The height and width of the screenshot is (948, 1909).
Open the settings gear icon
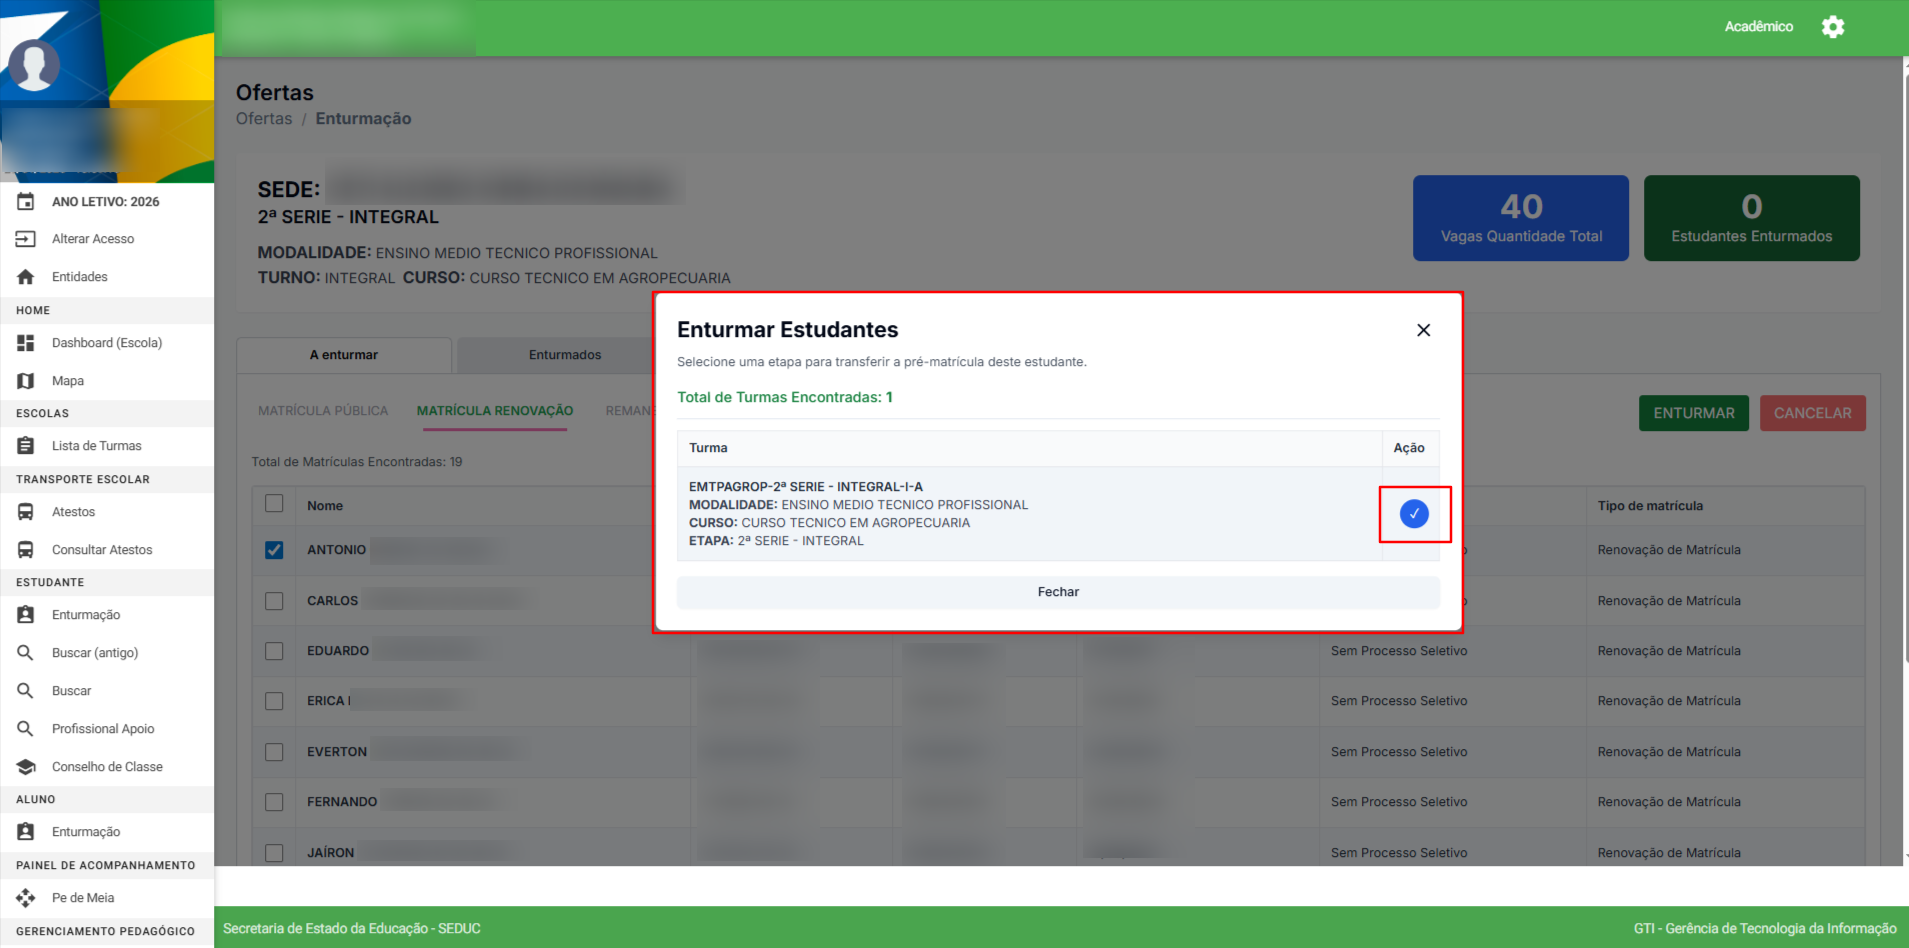(1832, 27)
